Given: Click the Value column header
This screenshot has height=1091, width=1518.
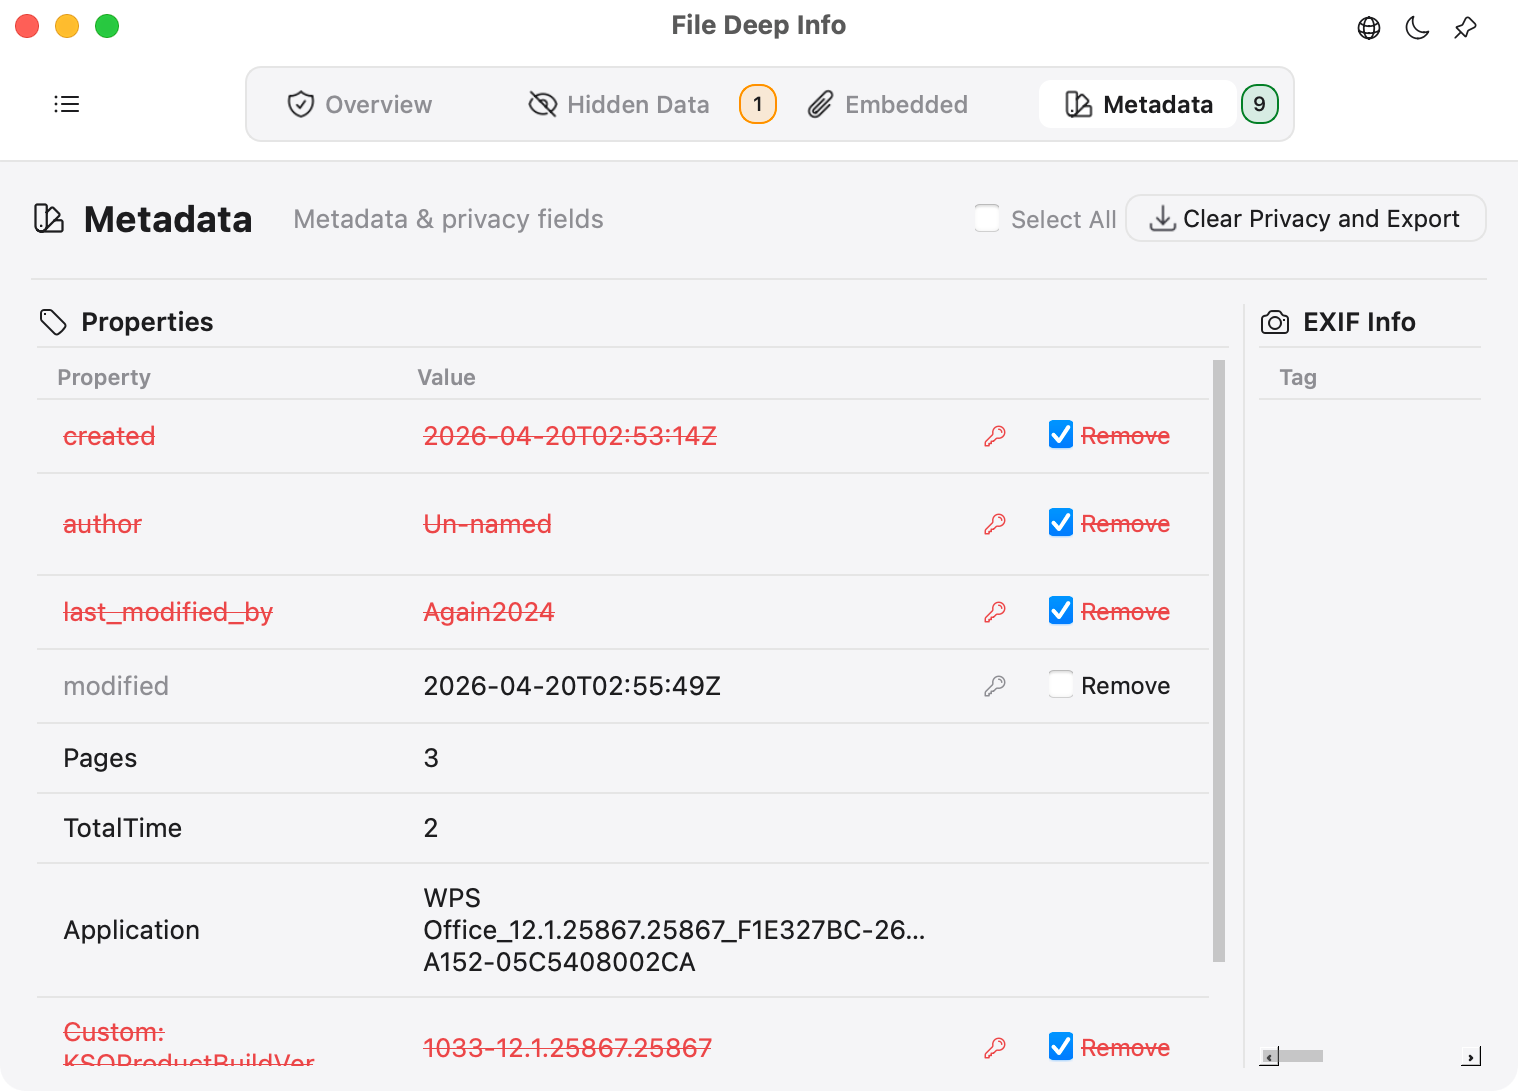Looking at the screenshot, I should (x=446, y=377).
